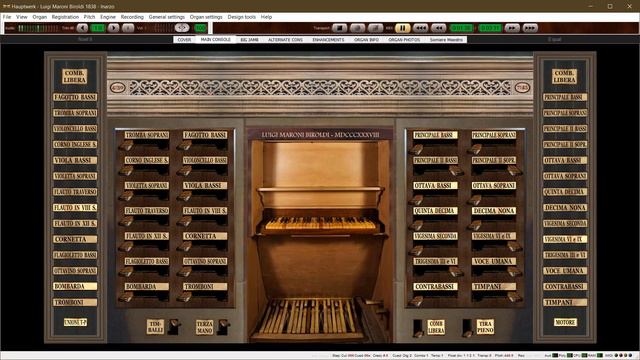Screen dimensions: 640x360
Task: Toggle TIMPANI in far-right stop column
Action: [x=565, y=302]
